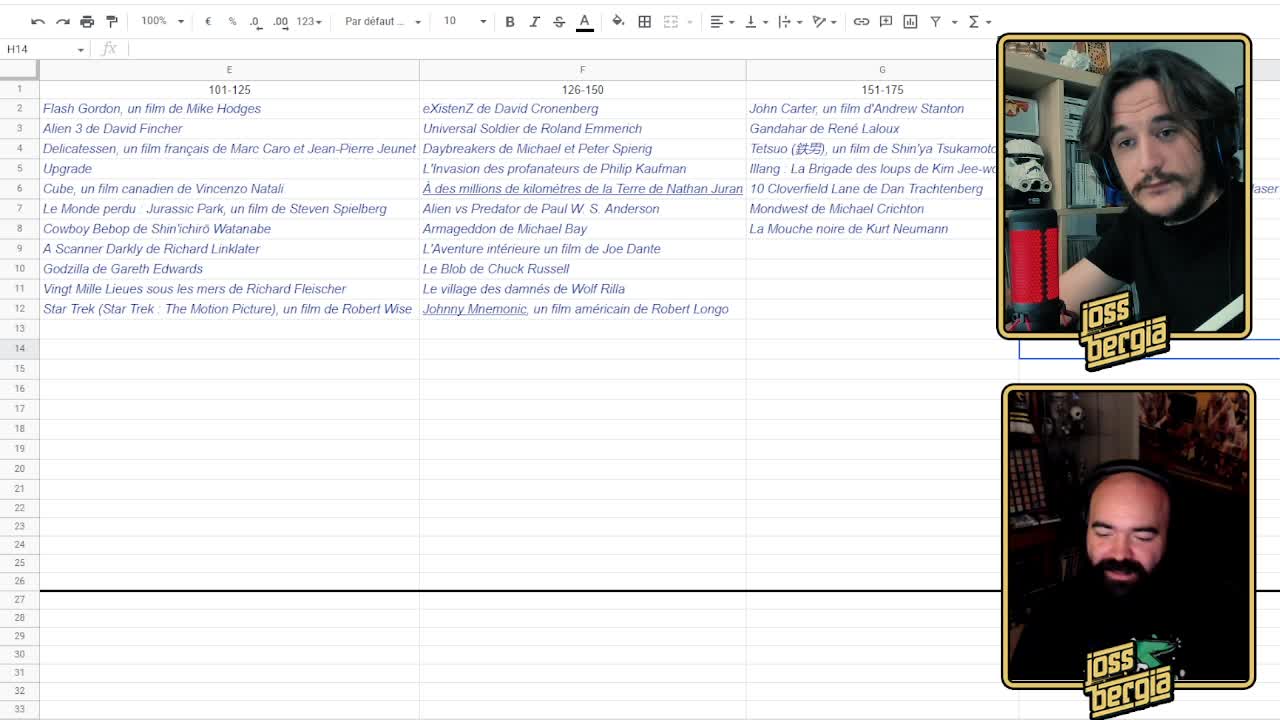Image resolution: width=1280 pixels, height=720 pixels.
Task: Select the 'Star Trek' Robert Wise cell
Action: pos(229,309)
